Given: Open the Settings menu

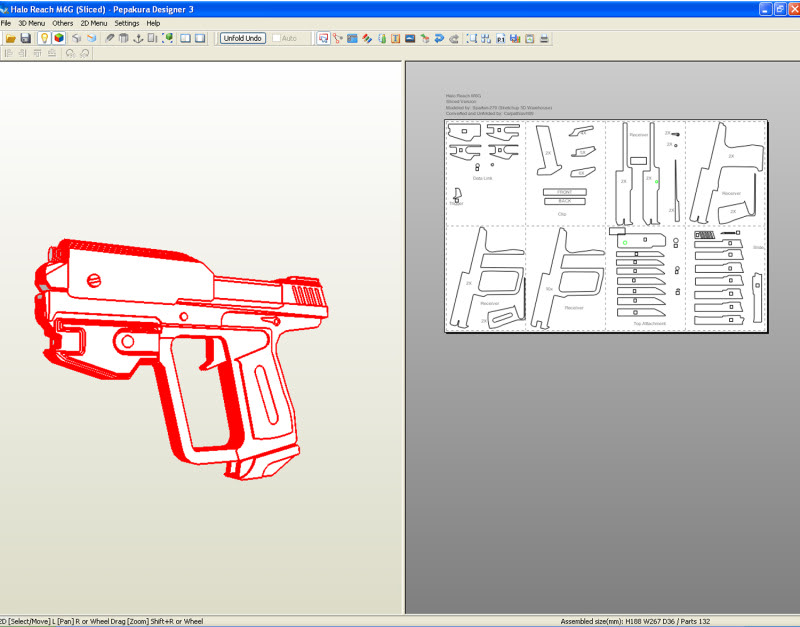Looking at the screenshot, I should [127, 23].
